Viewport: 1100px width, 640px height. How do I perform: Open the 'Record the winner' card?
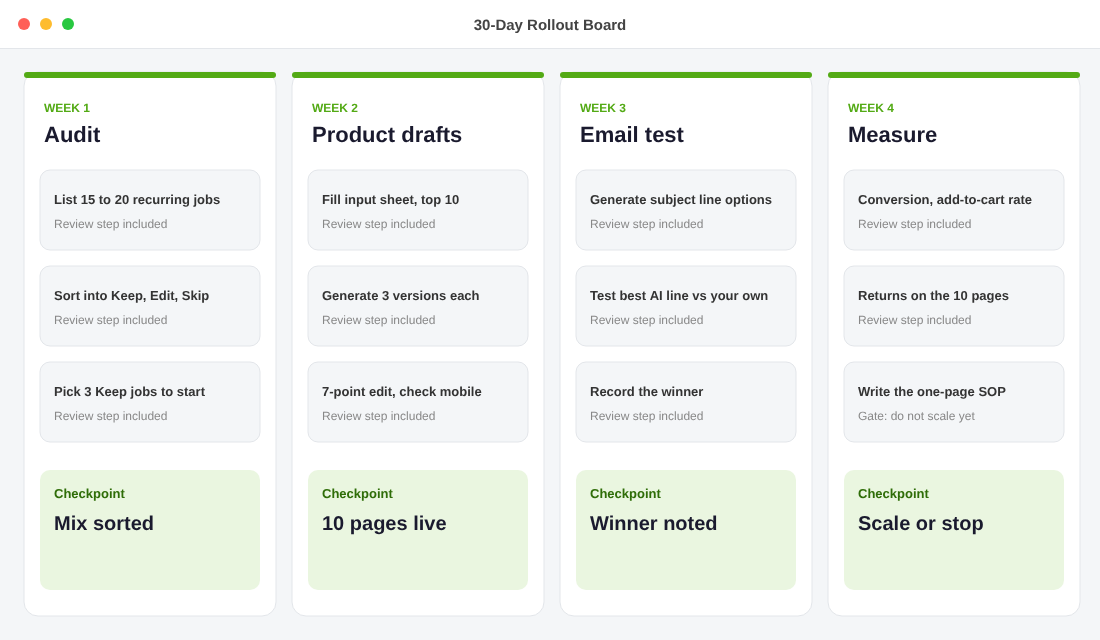pos(686,402)
